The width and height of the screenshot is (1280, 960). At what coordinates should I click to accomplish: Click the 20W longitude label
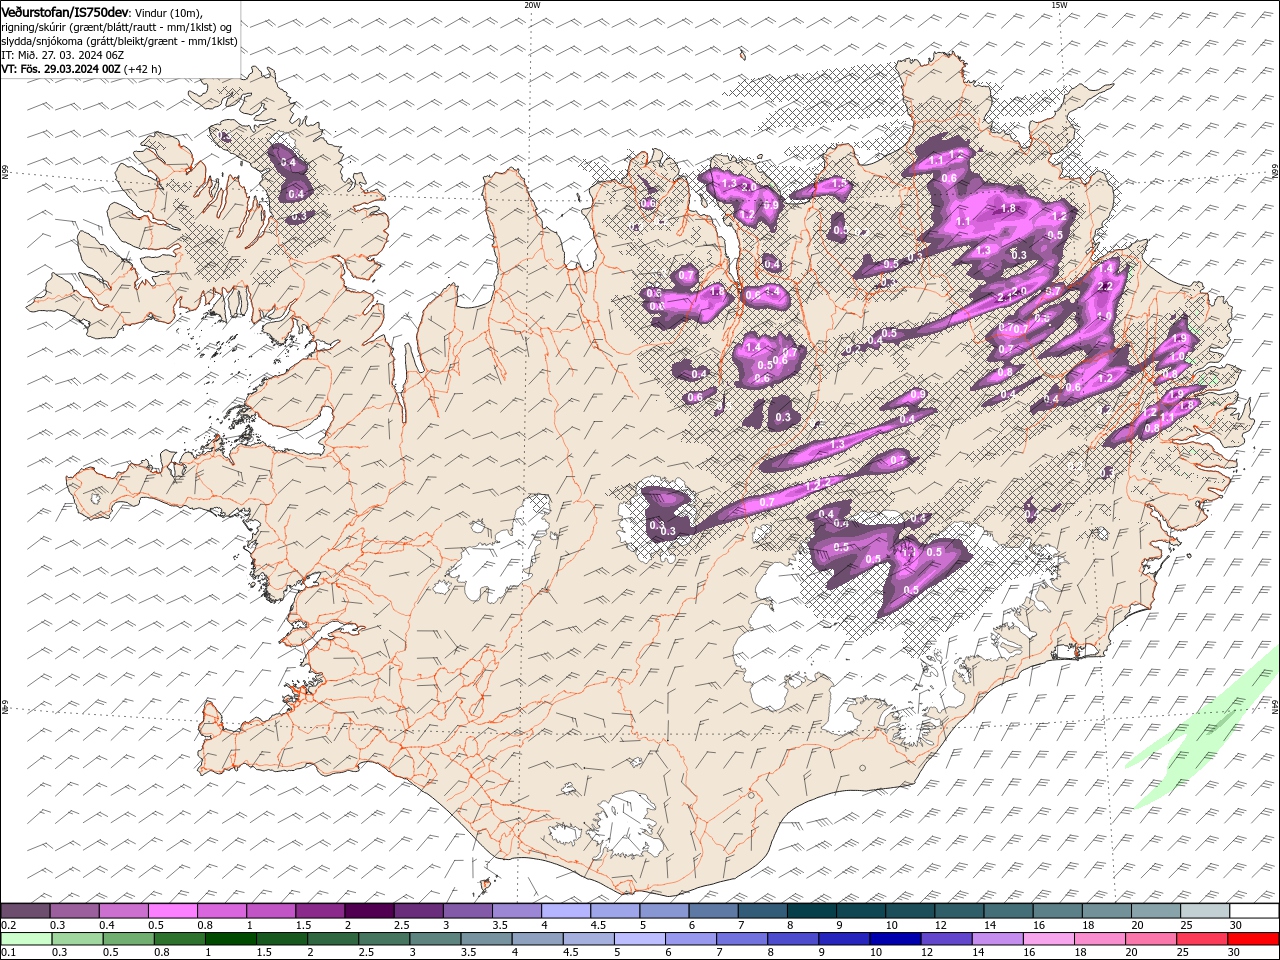point(532,5)
